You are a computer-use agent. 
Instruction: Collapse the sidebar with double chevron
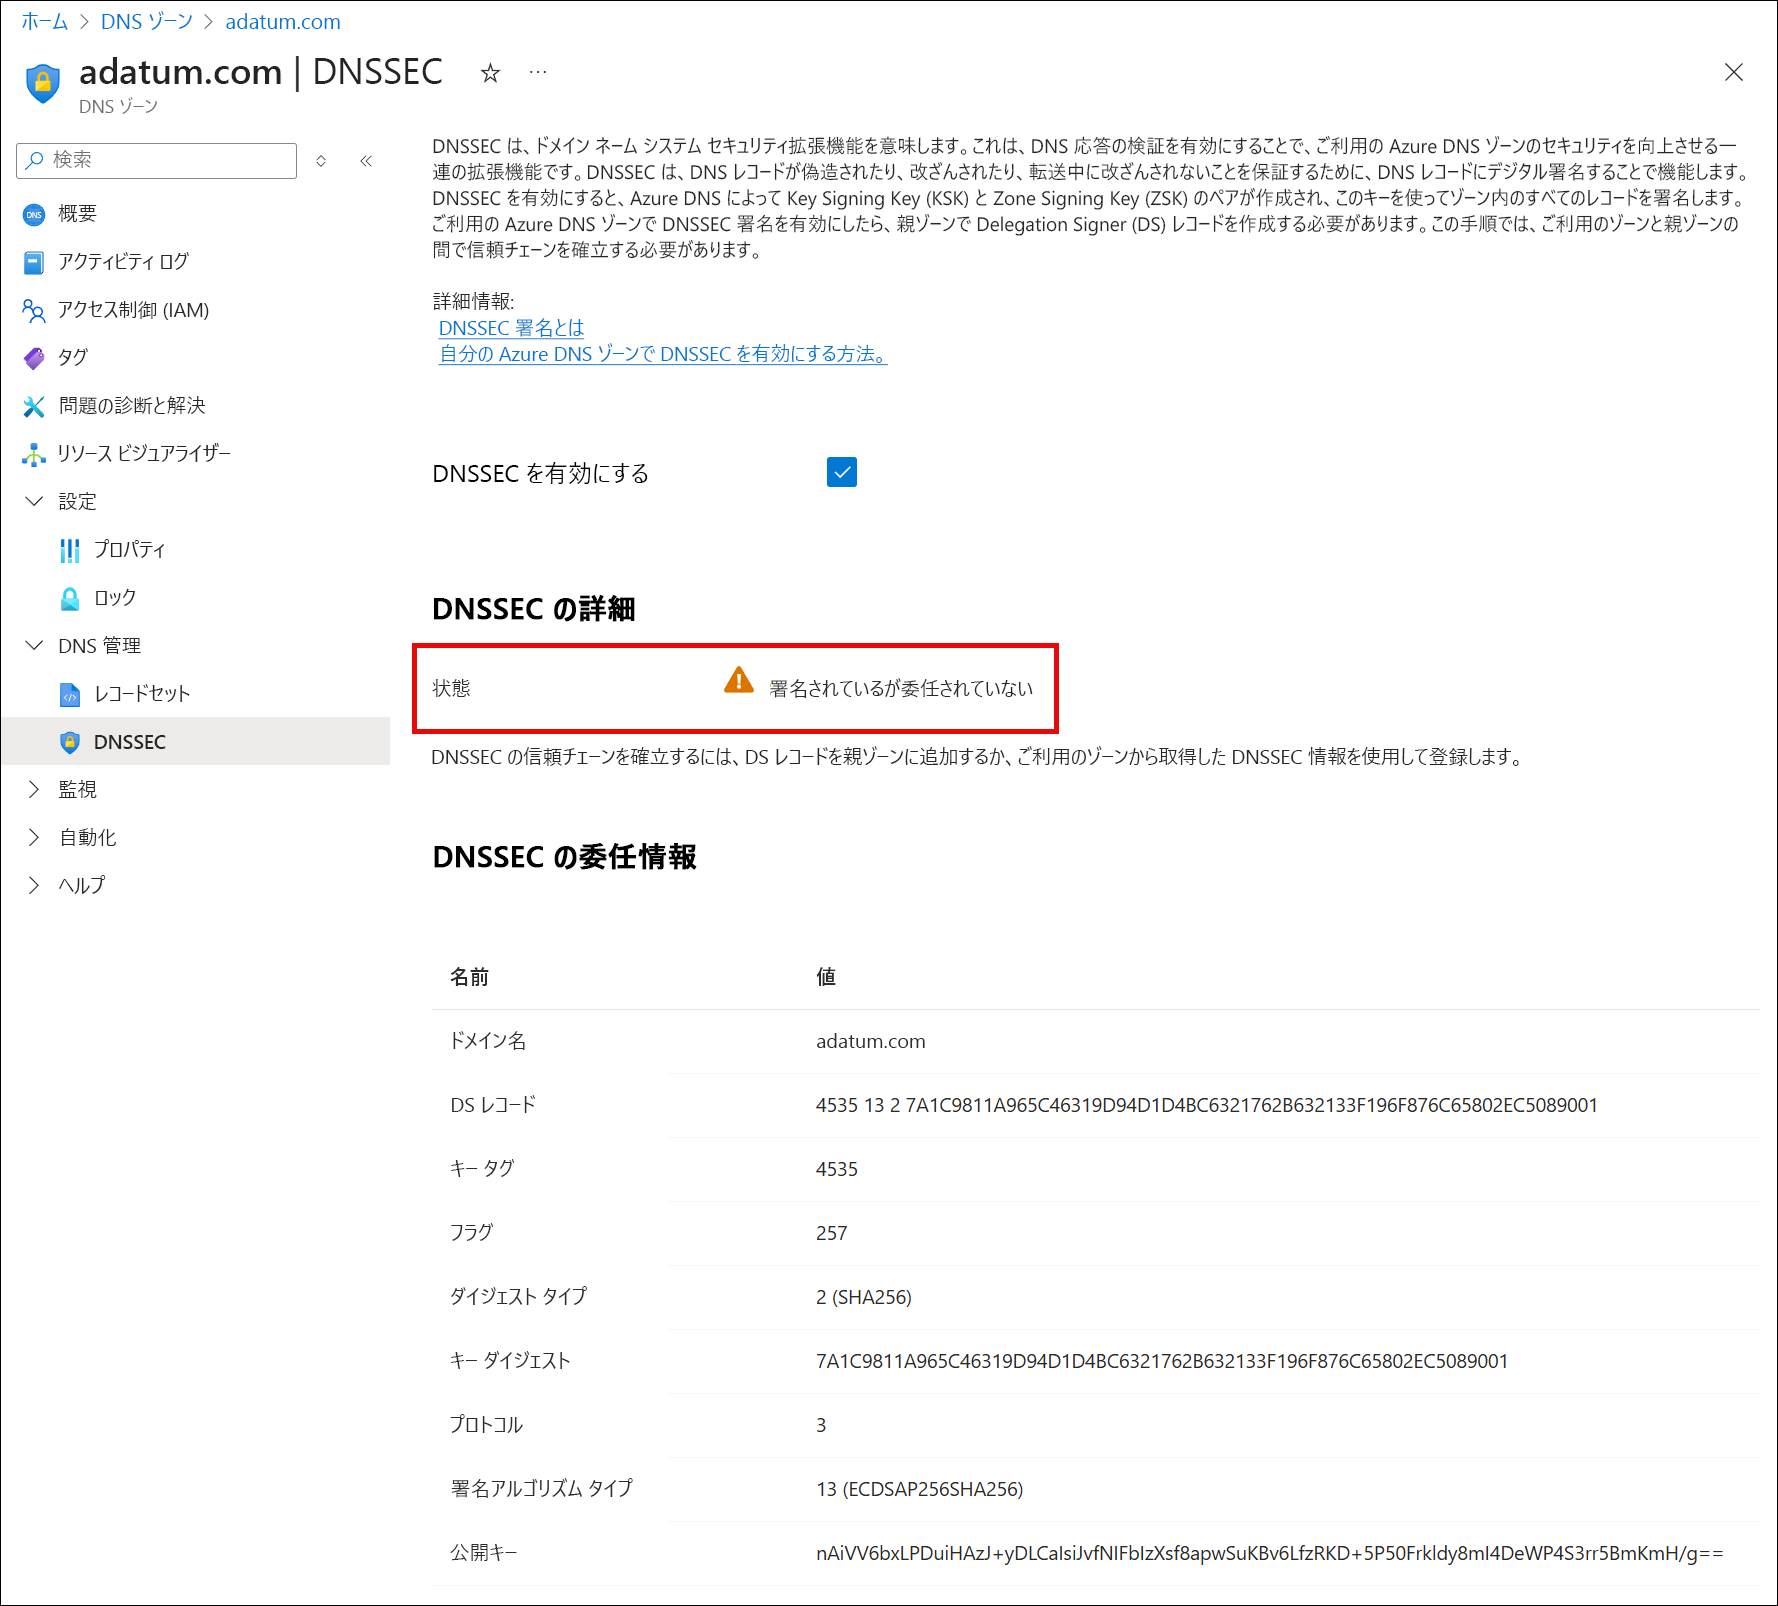[x=366, y=160]
